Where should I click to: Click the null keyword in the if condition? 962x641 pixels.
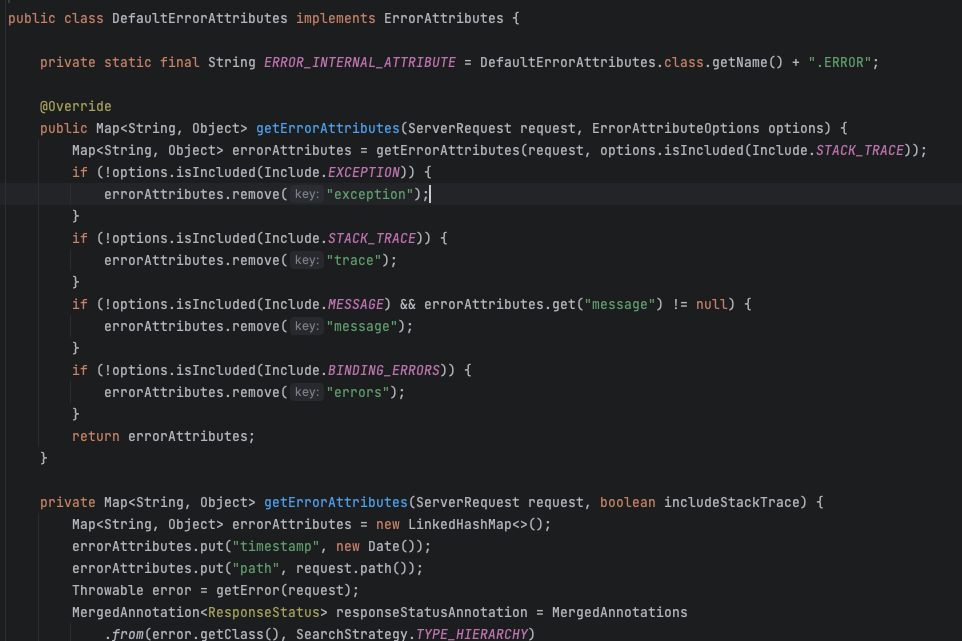coord(712,305)
